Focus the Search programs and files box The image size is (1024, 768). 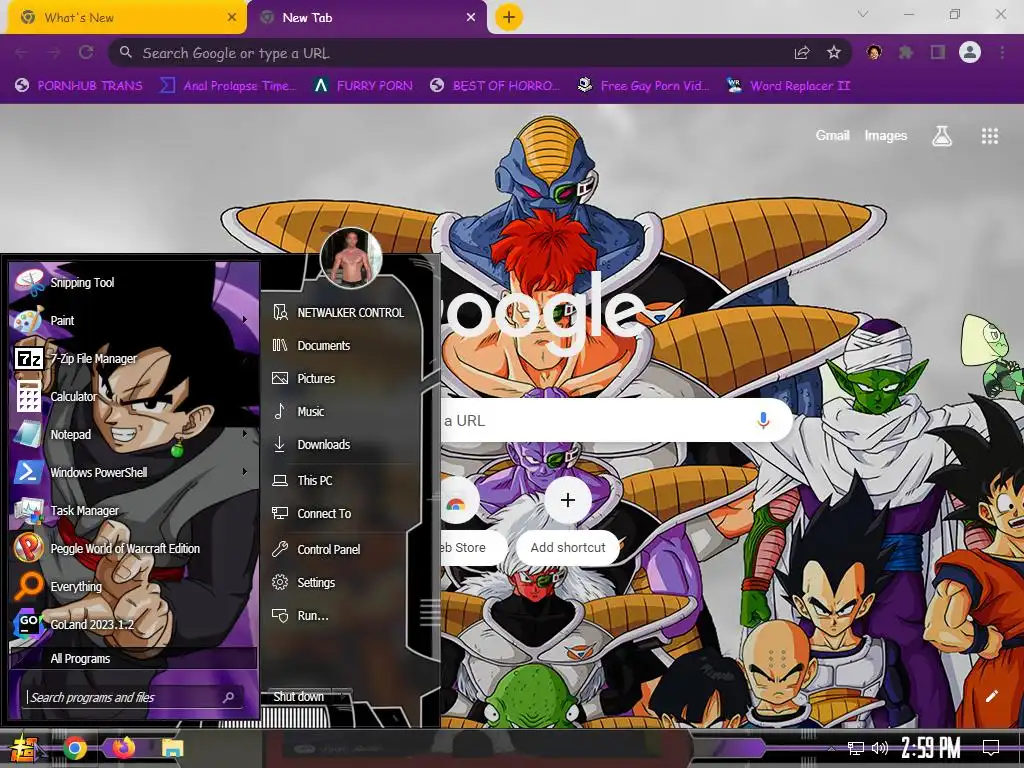pos(133,697)
